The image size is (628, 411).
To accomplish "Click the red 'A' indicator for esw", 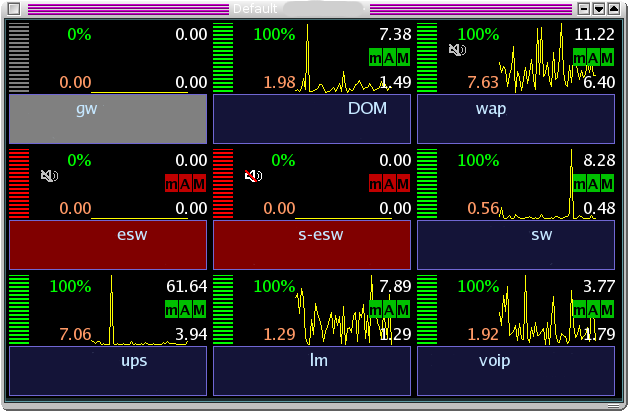I will 185,184.
